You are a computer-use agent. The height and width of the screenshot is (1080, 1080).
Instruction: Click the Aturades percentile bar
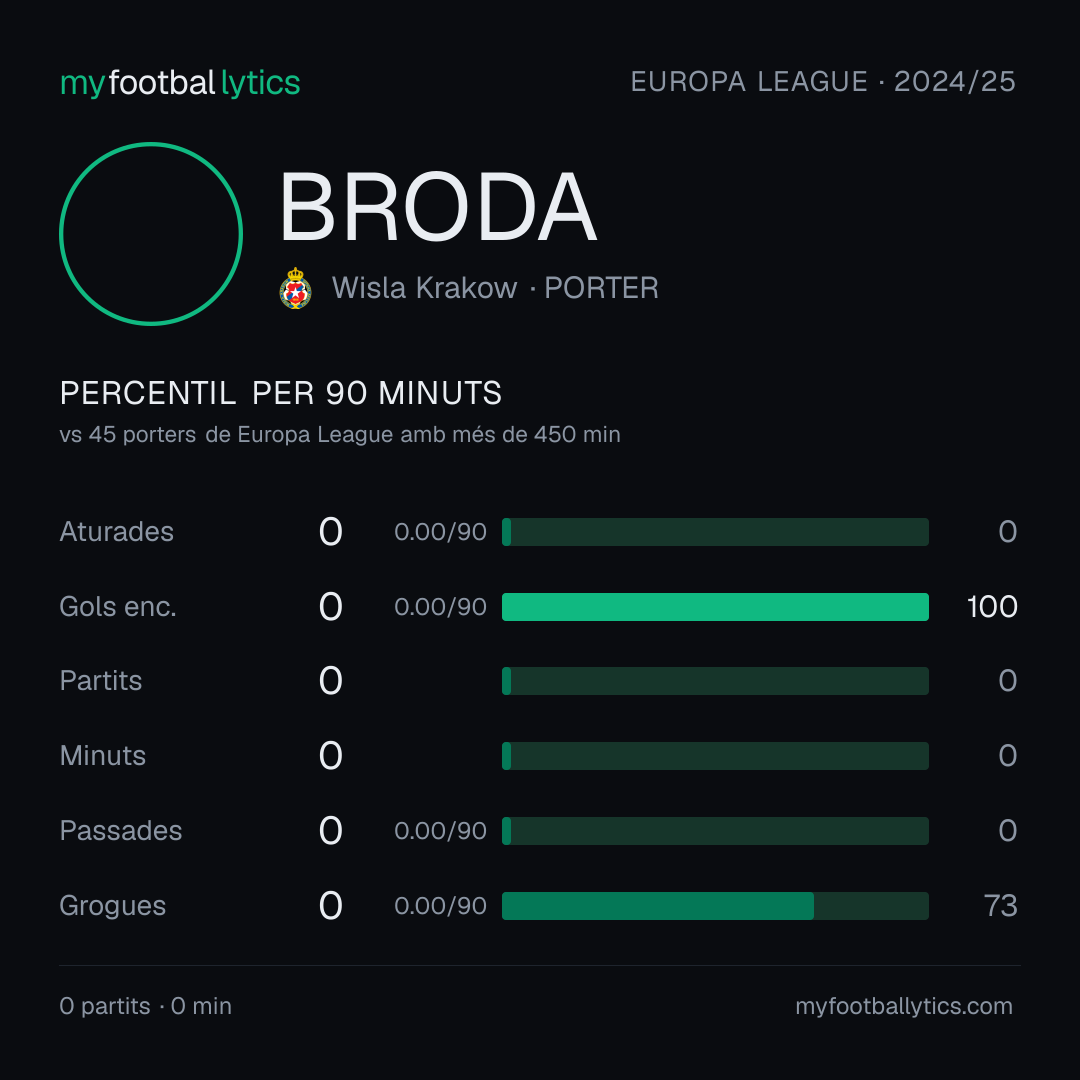click(715, 532)
